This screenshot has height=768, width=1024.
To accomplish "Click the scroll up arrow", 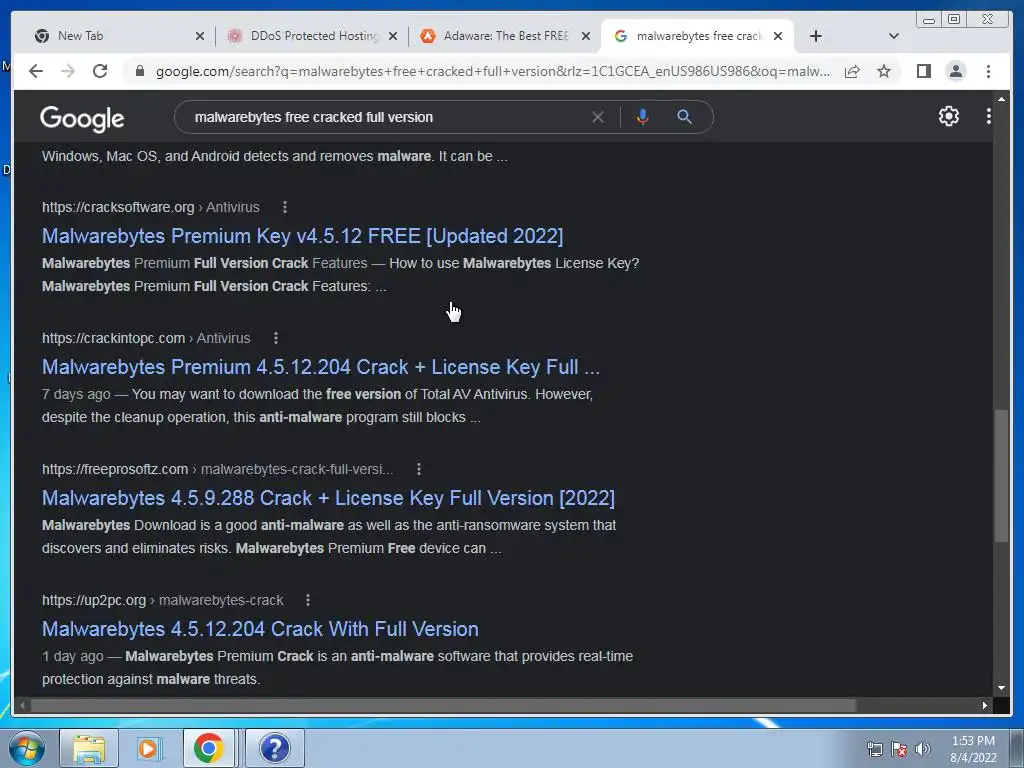I will click(1001, 99).
